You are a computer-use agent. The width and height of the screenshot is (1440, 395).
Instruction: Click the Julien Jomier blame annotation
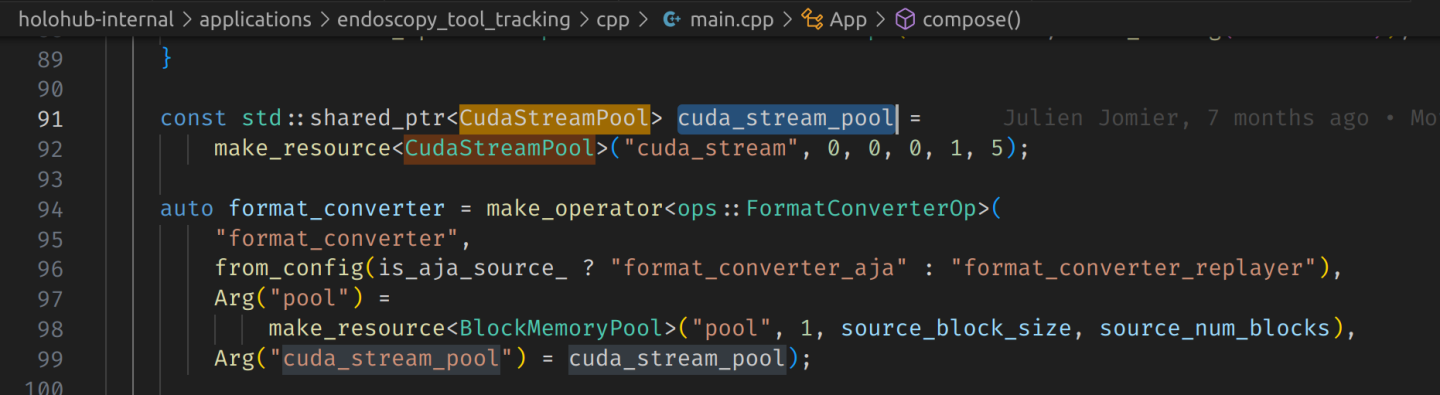(x=1186, y=118)
